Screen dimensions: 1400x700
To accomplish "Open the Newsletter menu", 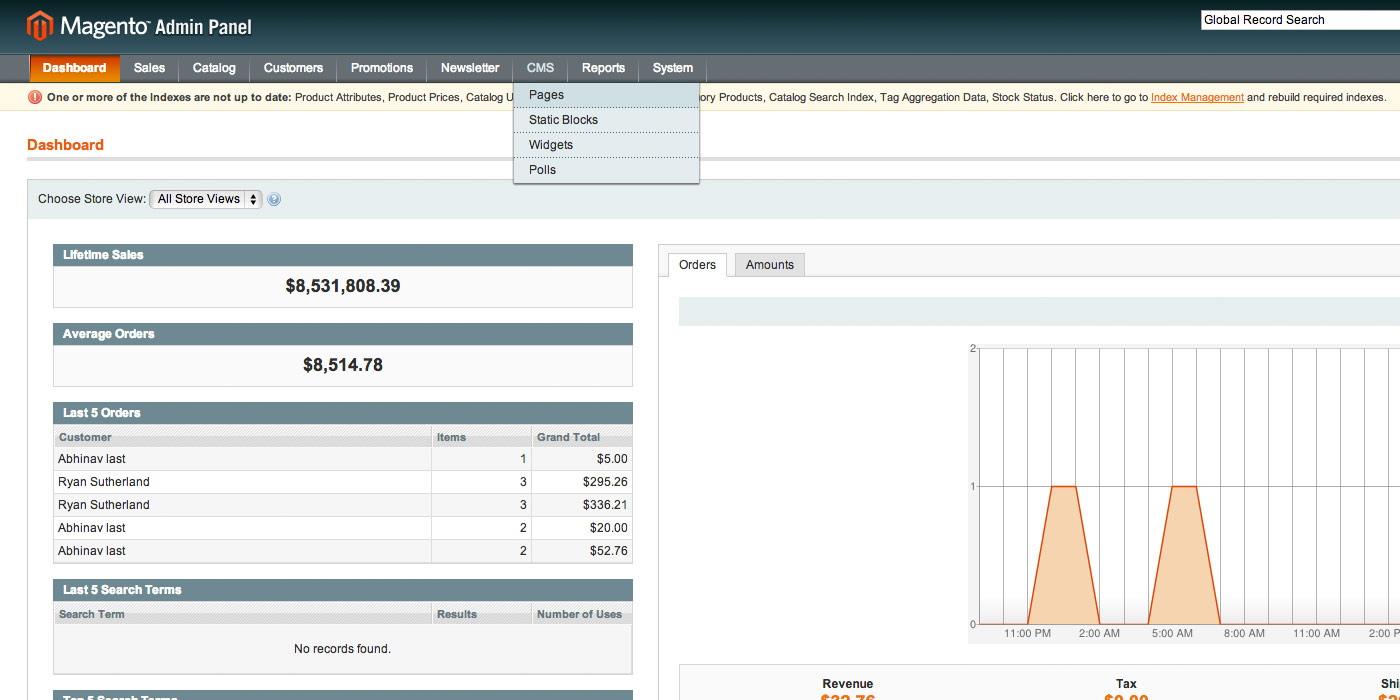I will tap(470, 68).
